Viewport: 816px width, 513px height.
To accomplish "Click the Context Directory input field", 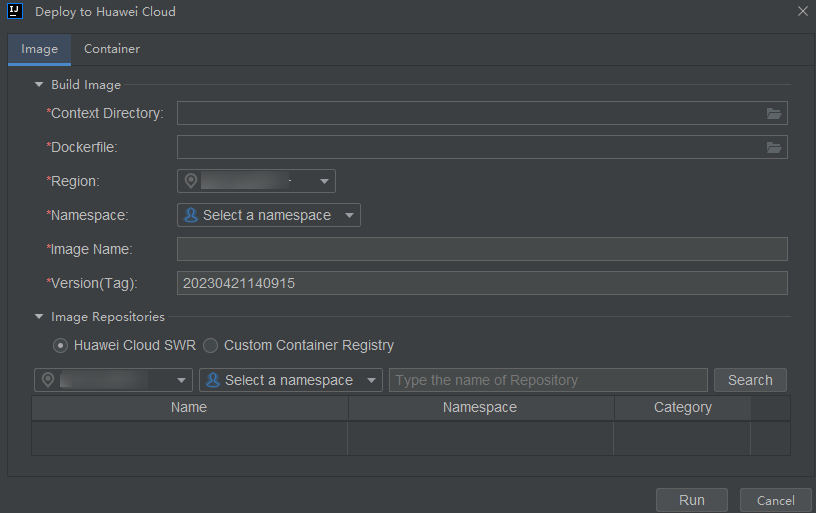I will 482,113.
